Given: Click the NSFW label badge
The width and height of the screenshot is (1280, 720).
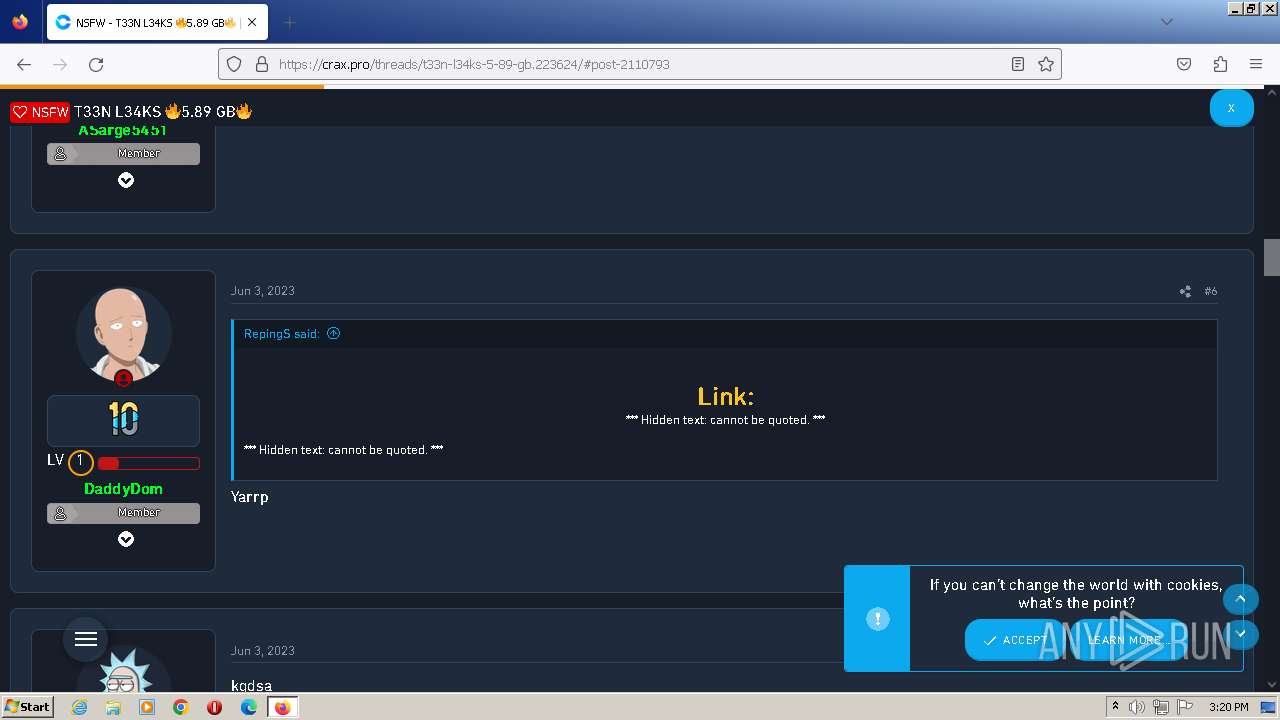Looking at the screenshot, I should [x=40, y=112].
